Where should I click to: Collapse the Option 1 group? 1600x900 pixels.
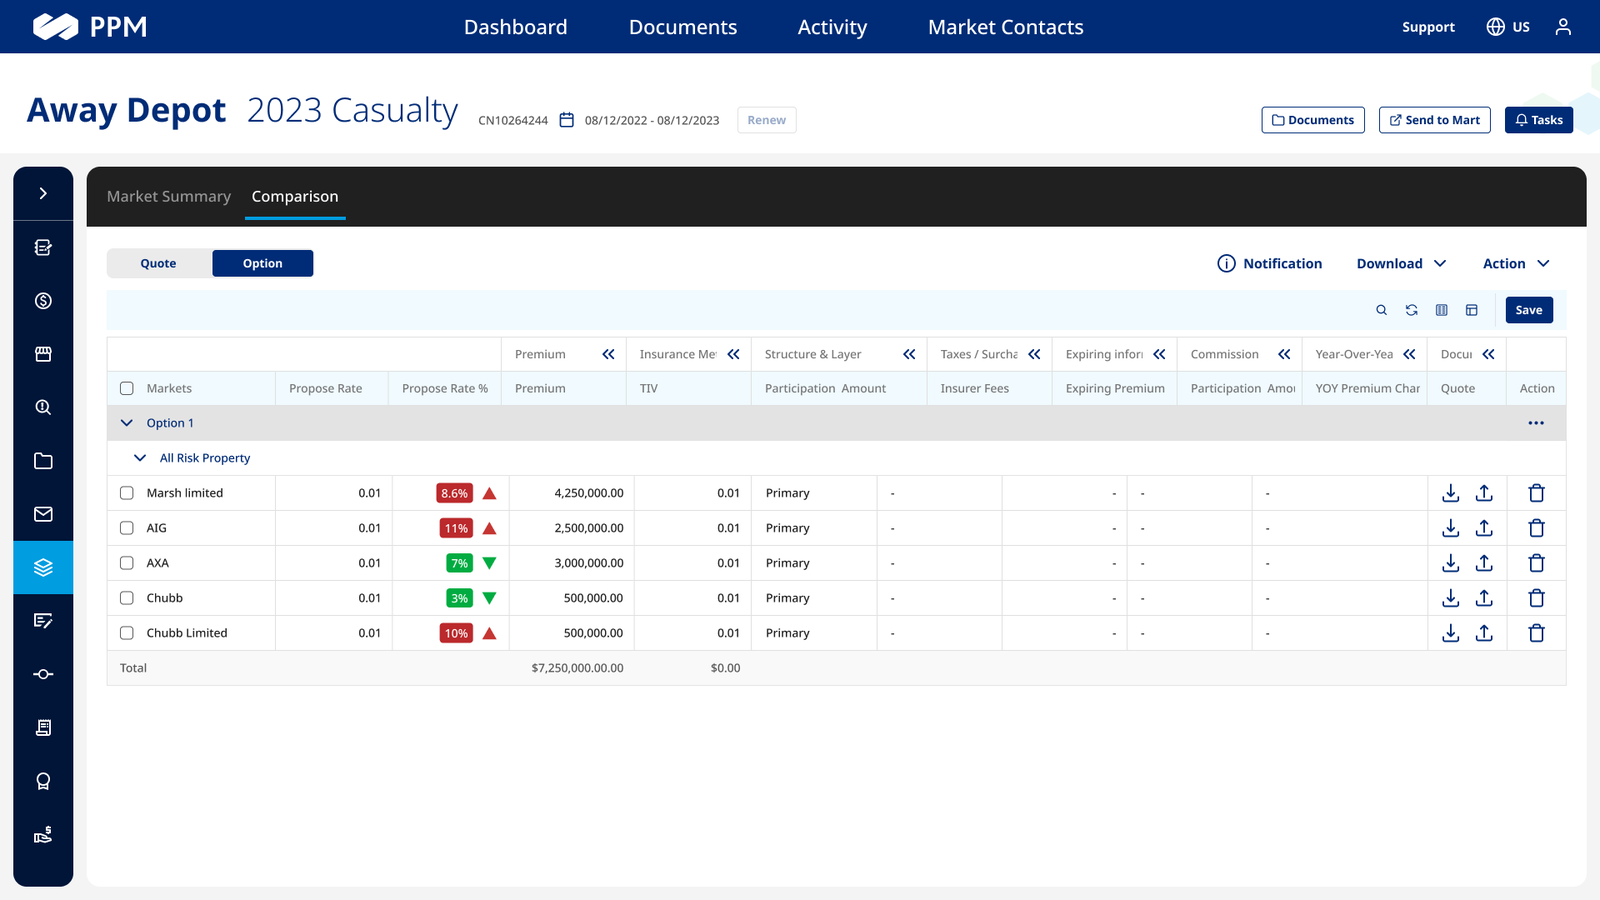[127, 423]
